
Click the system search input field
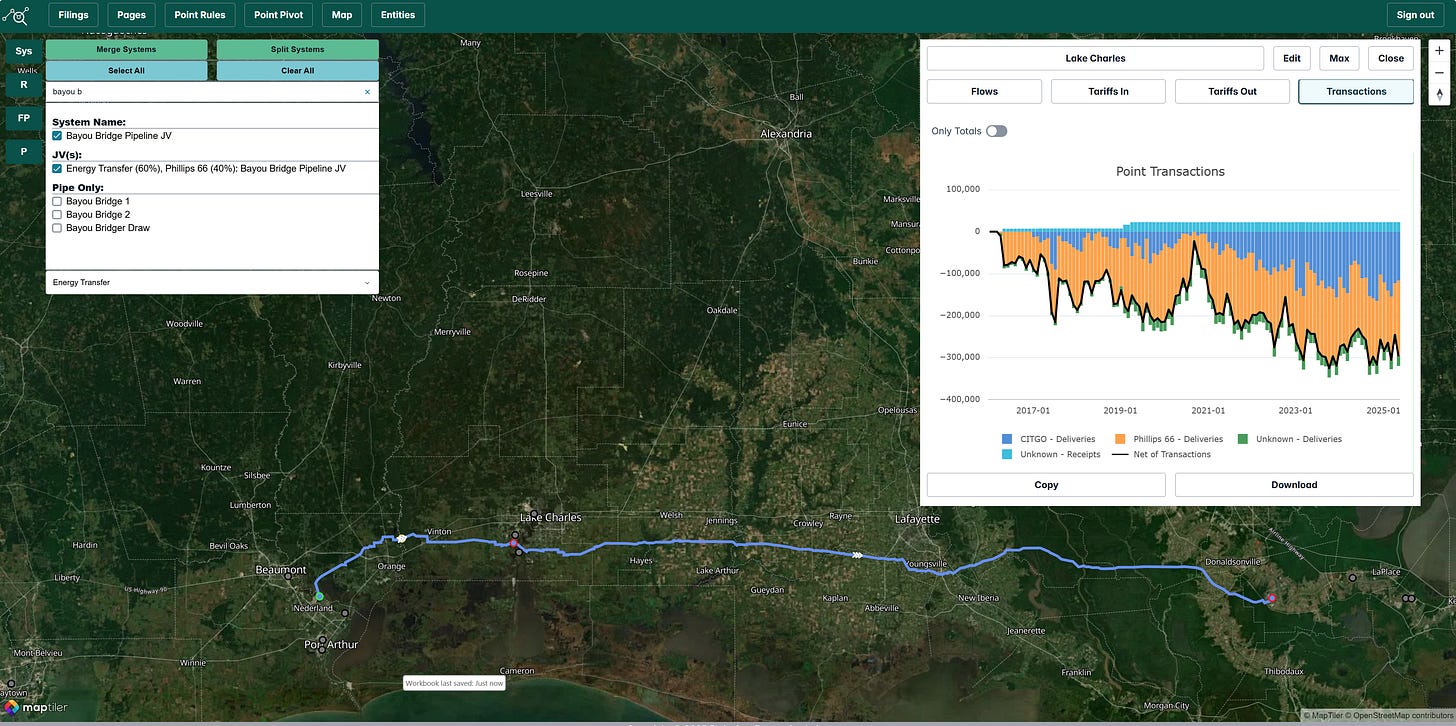pyautogui.click(x=205, y=91)
